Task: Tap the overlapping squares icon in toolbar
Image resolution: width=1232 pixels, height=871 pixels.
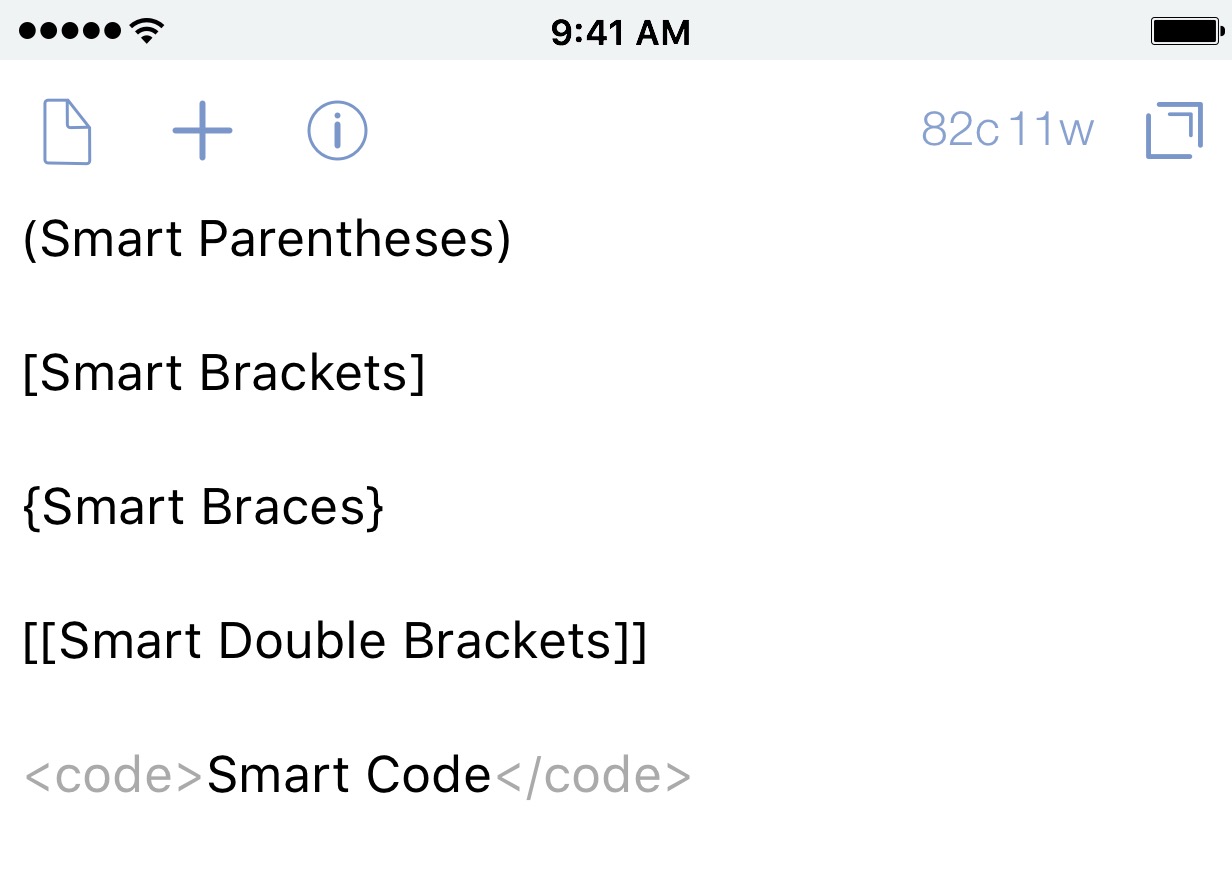Action: pos(1173,130)
